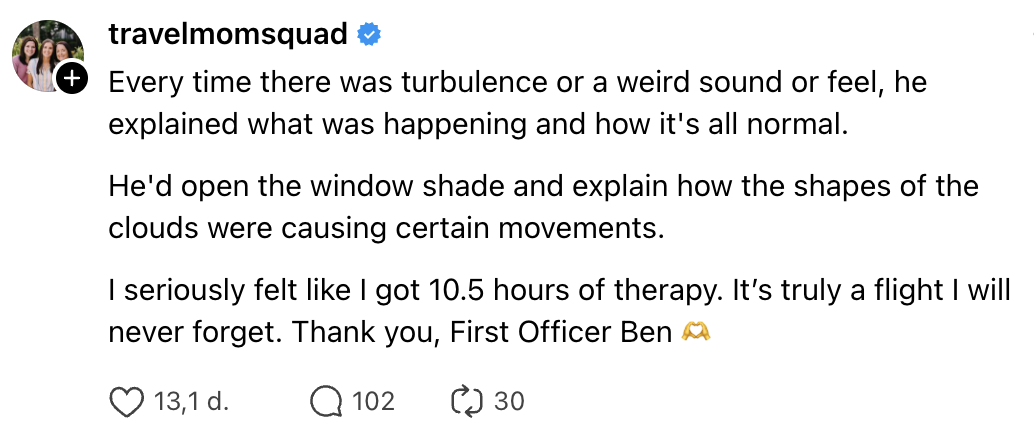Screen dimensions: 1034x434
Task: Open the travelmomsquad profile picture
Action: 44,53
